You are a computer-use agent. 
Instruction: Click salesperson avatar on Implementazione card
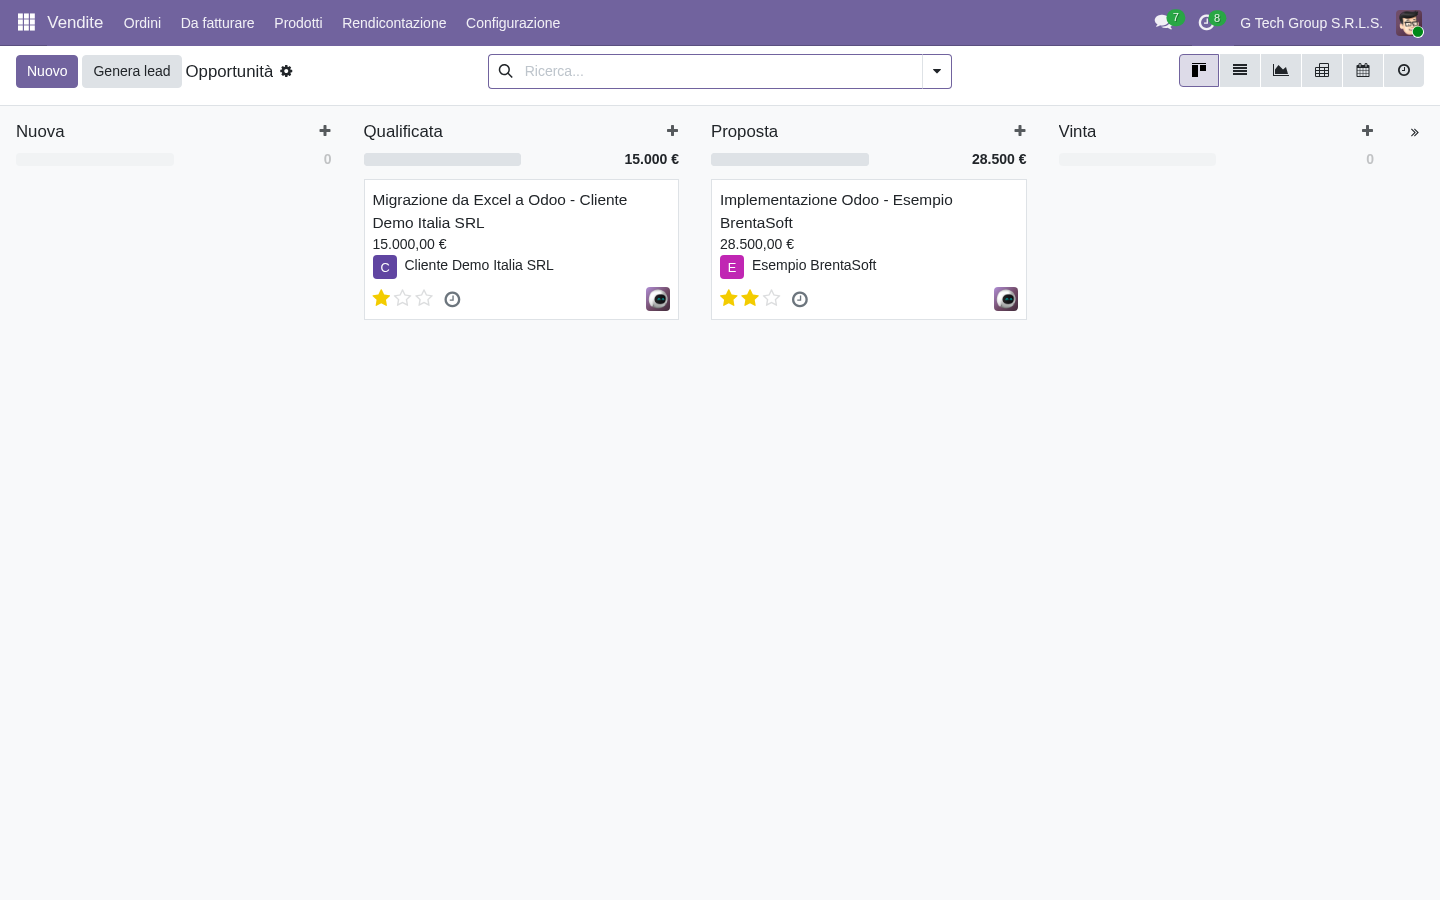(1006, 299)
